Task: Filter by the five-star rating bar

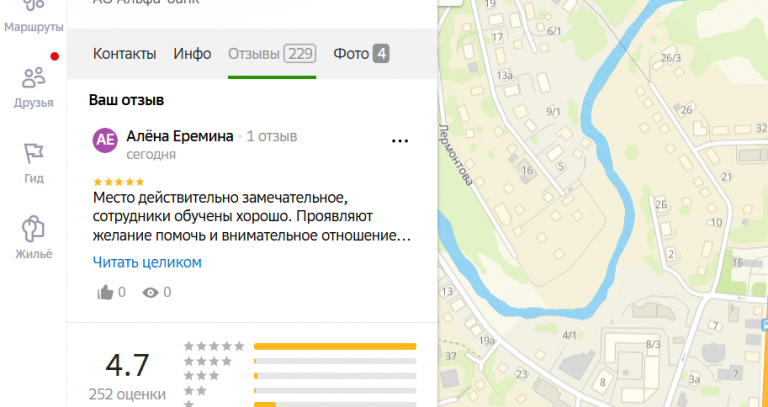Action: 335,347
